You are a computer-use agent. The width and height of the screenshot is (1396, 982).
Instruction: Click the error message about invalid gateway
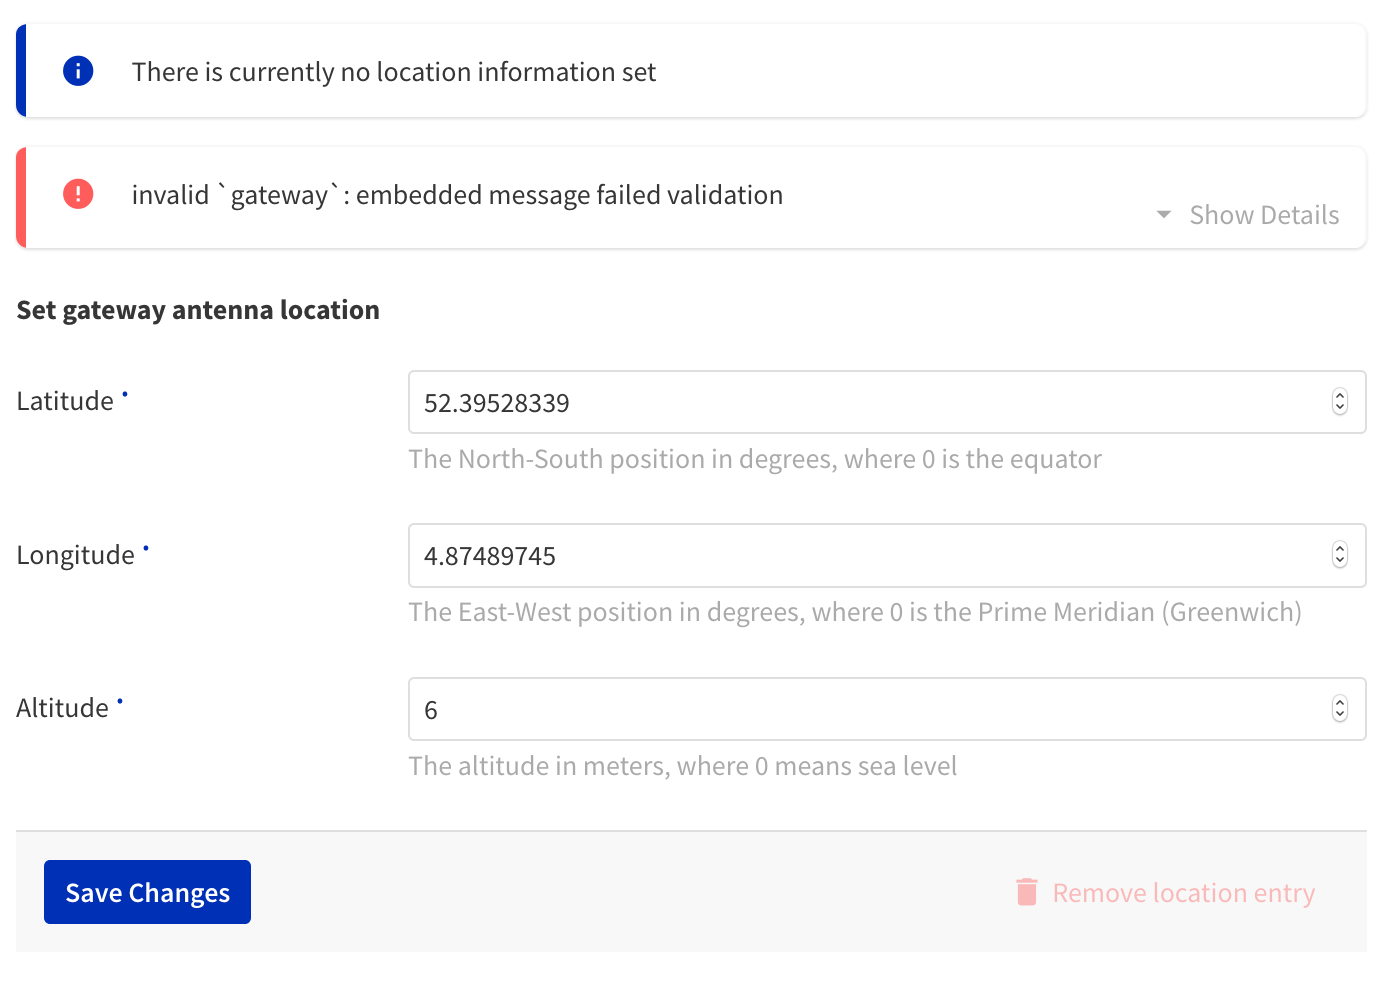tap(456, 194)
